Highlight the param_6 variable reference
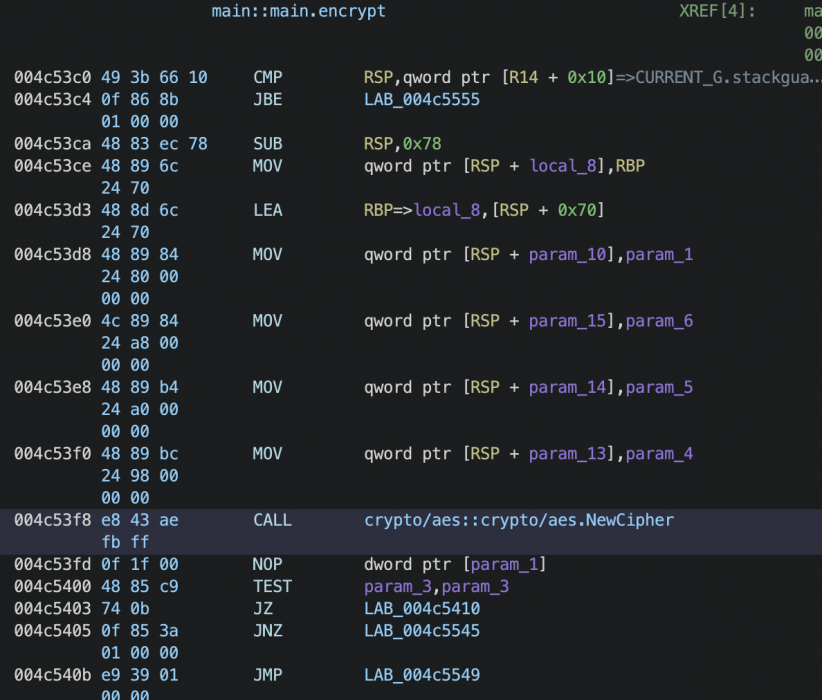The height and width of the screenshot is (700, 822). 658,321
